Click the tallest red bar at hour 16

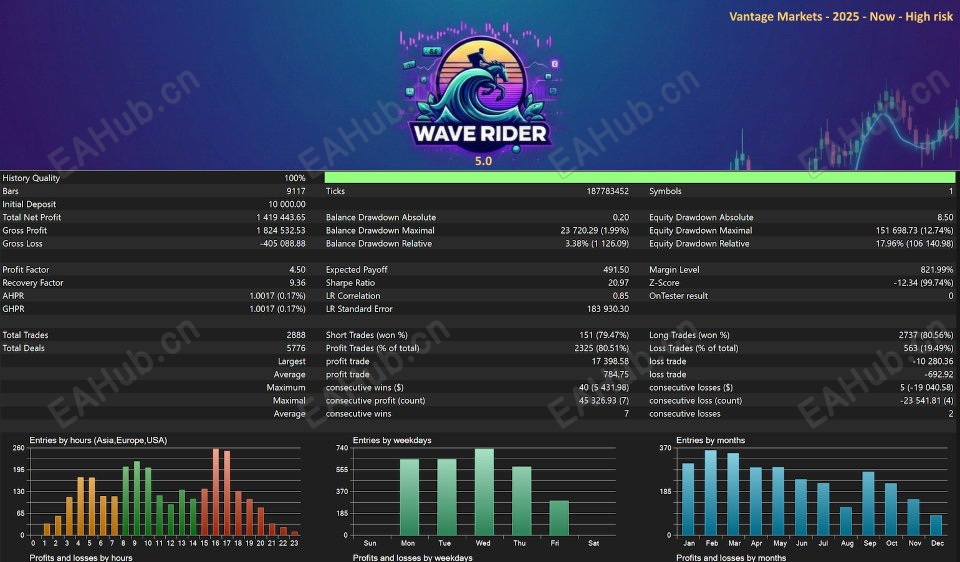tap(216, 492)
